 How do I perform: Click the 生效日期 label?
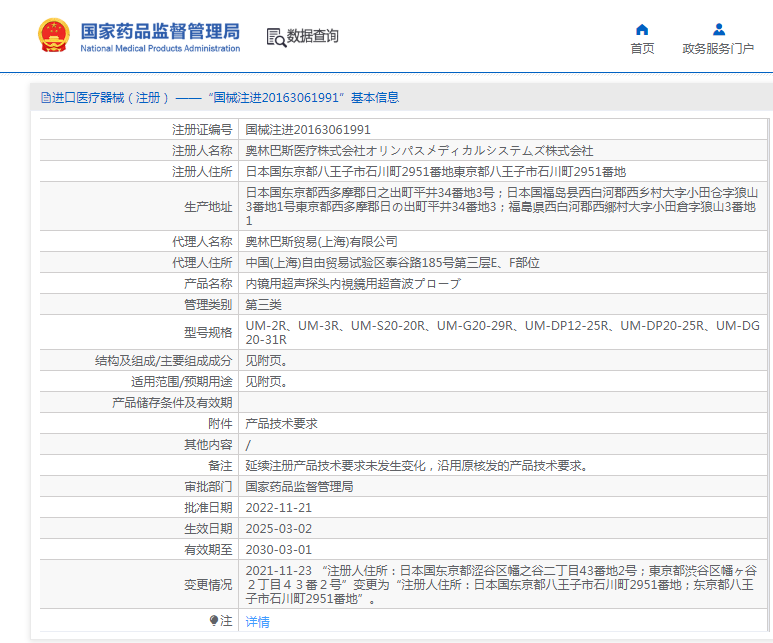208,529
